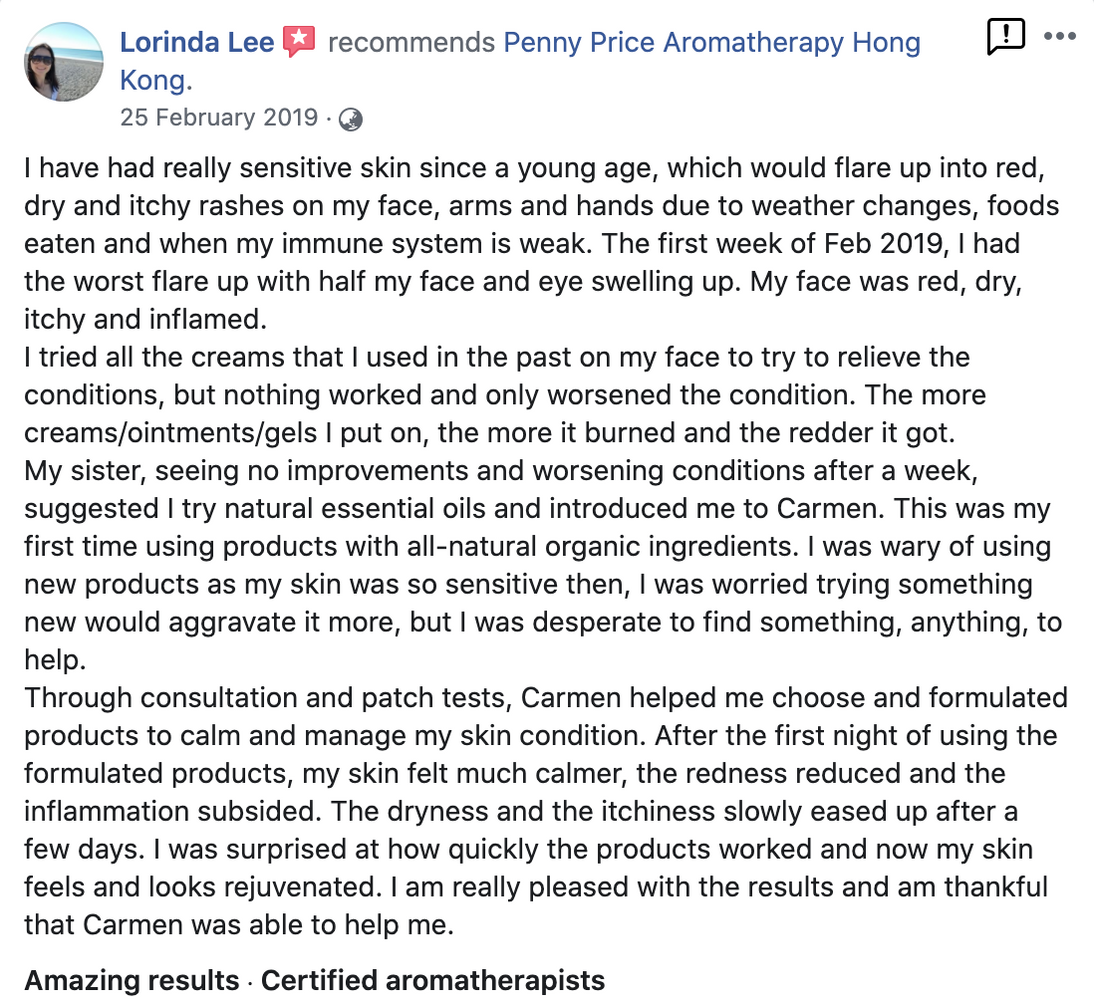This screenshot has height=1008, width=1094.
Task: Click the line starting 'Through consultation and patch tests'
Action: click(546, 698)
